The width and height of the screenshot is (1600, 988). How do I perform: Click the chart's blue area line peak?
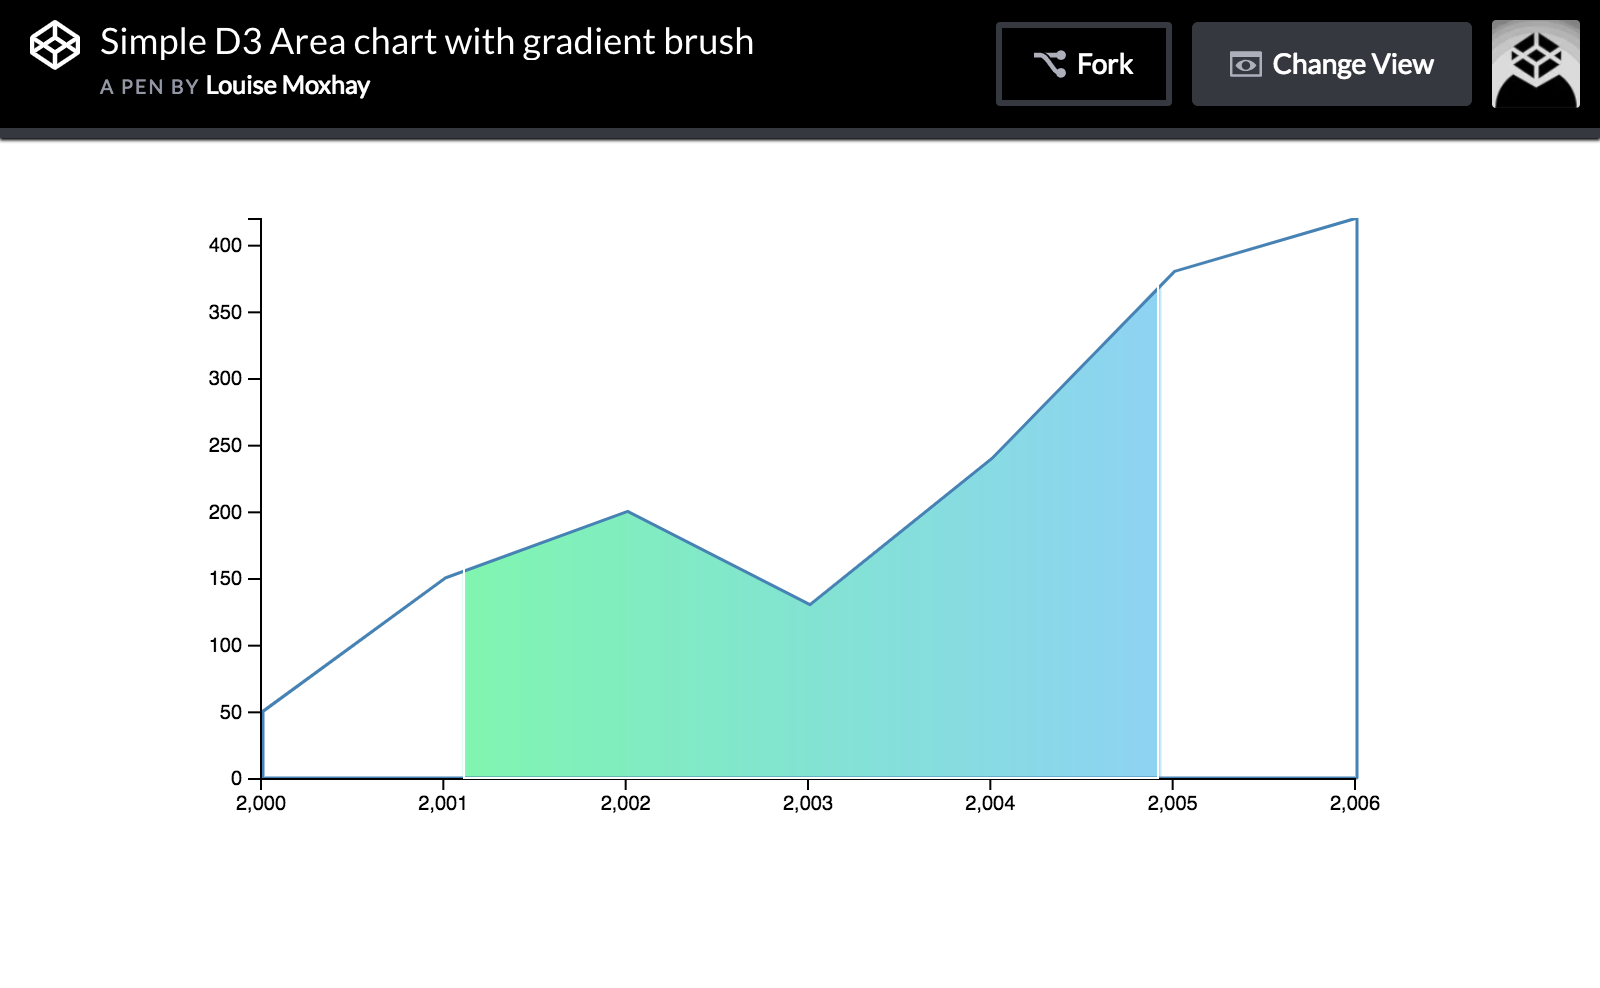(x=1357, y=219)
